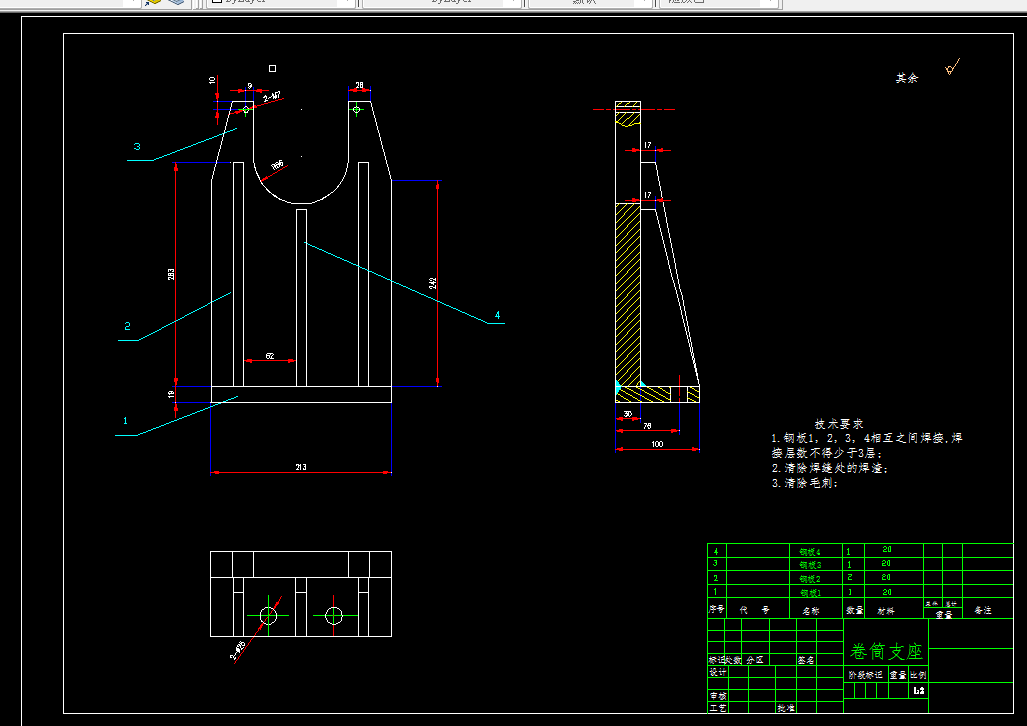1027x726 pixels.
Task: Click the 1:2 scale value
Action: [x=918, y=691]
